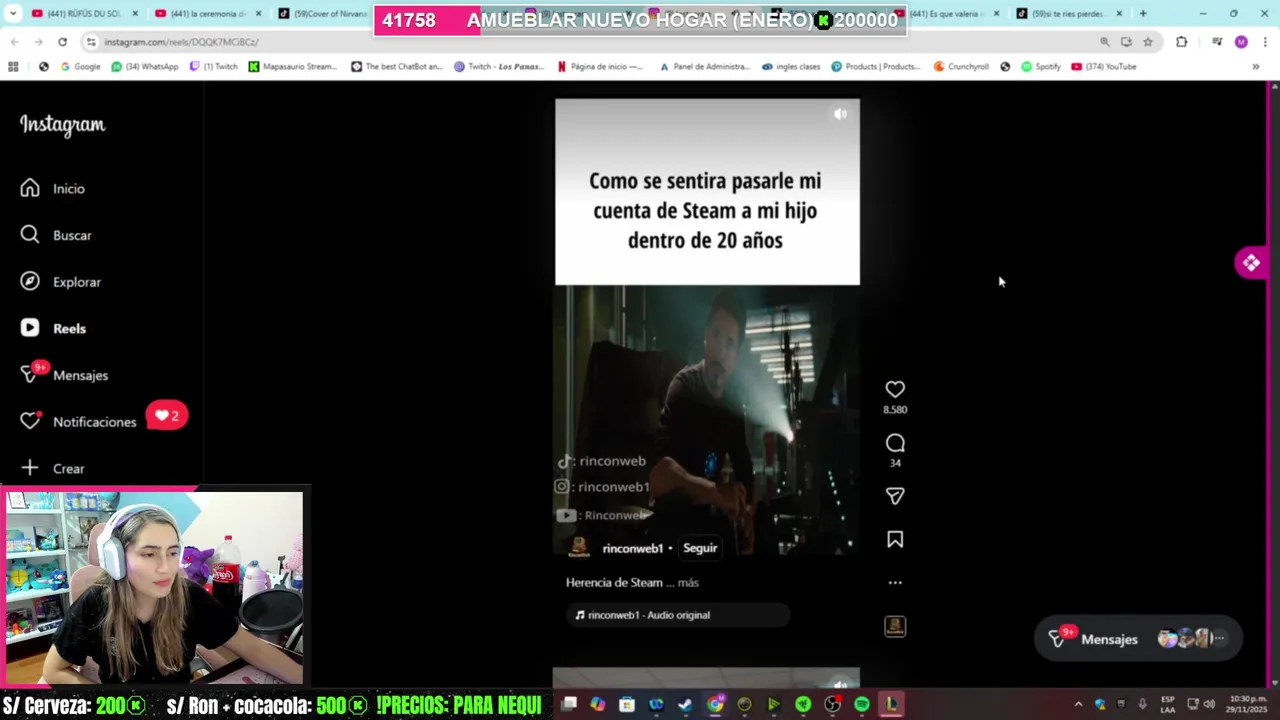1280x720 pixels.
Task: Switch to 'la ceremonia' YouTube tab
Action: (x=208, y=14)
